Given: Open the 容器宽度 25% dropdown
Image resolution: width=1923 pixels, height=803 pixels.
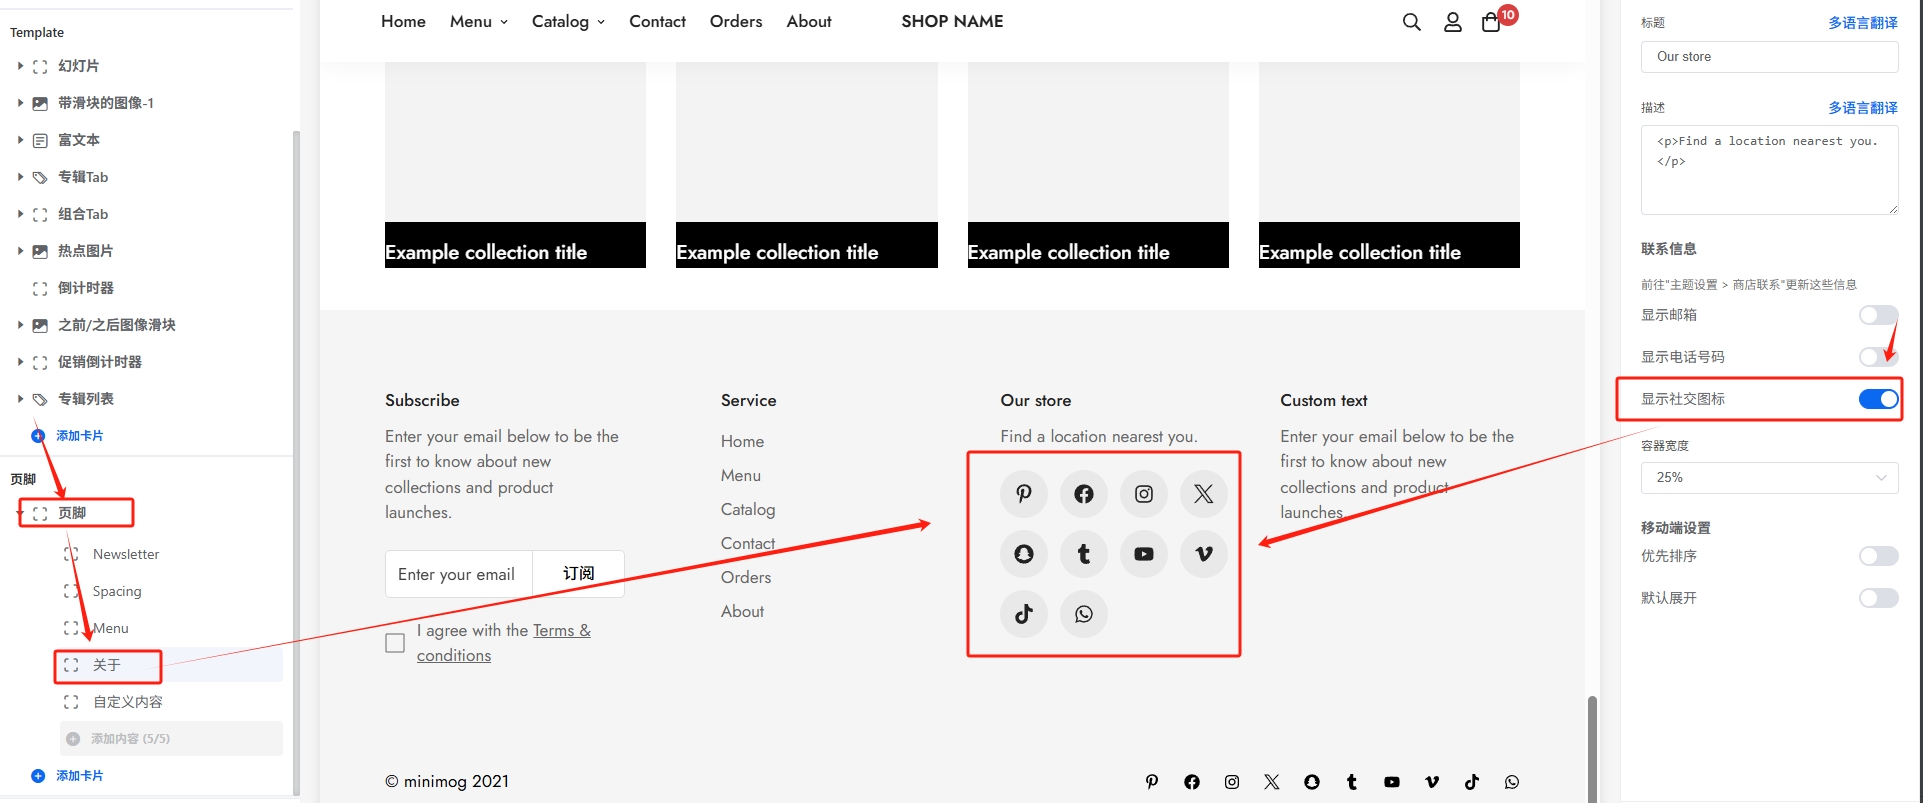Looking at the screenshot, I should point(1768,478).
